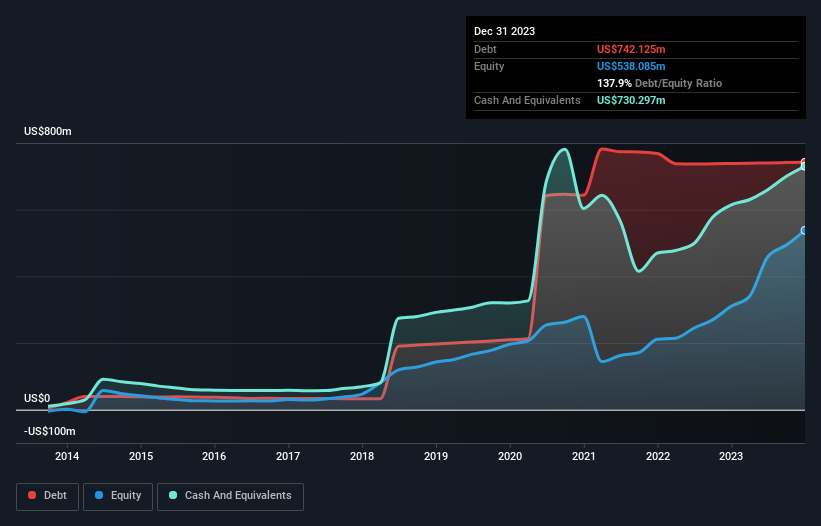Click the -US$100m y-axis label
The image size is (821, 526).
pyautogui.click(x=50, y=431)
